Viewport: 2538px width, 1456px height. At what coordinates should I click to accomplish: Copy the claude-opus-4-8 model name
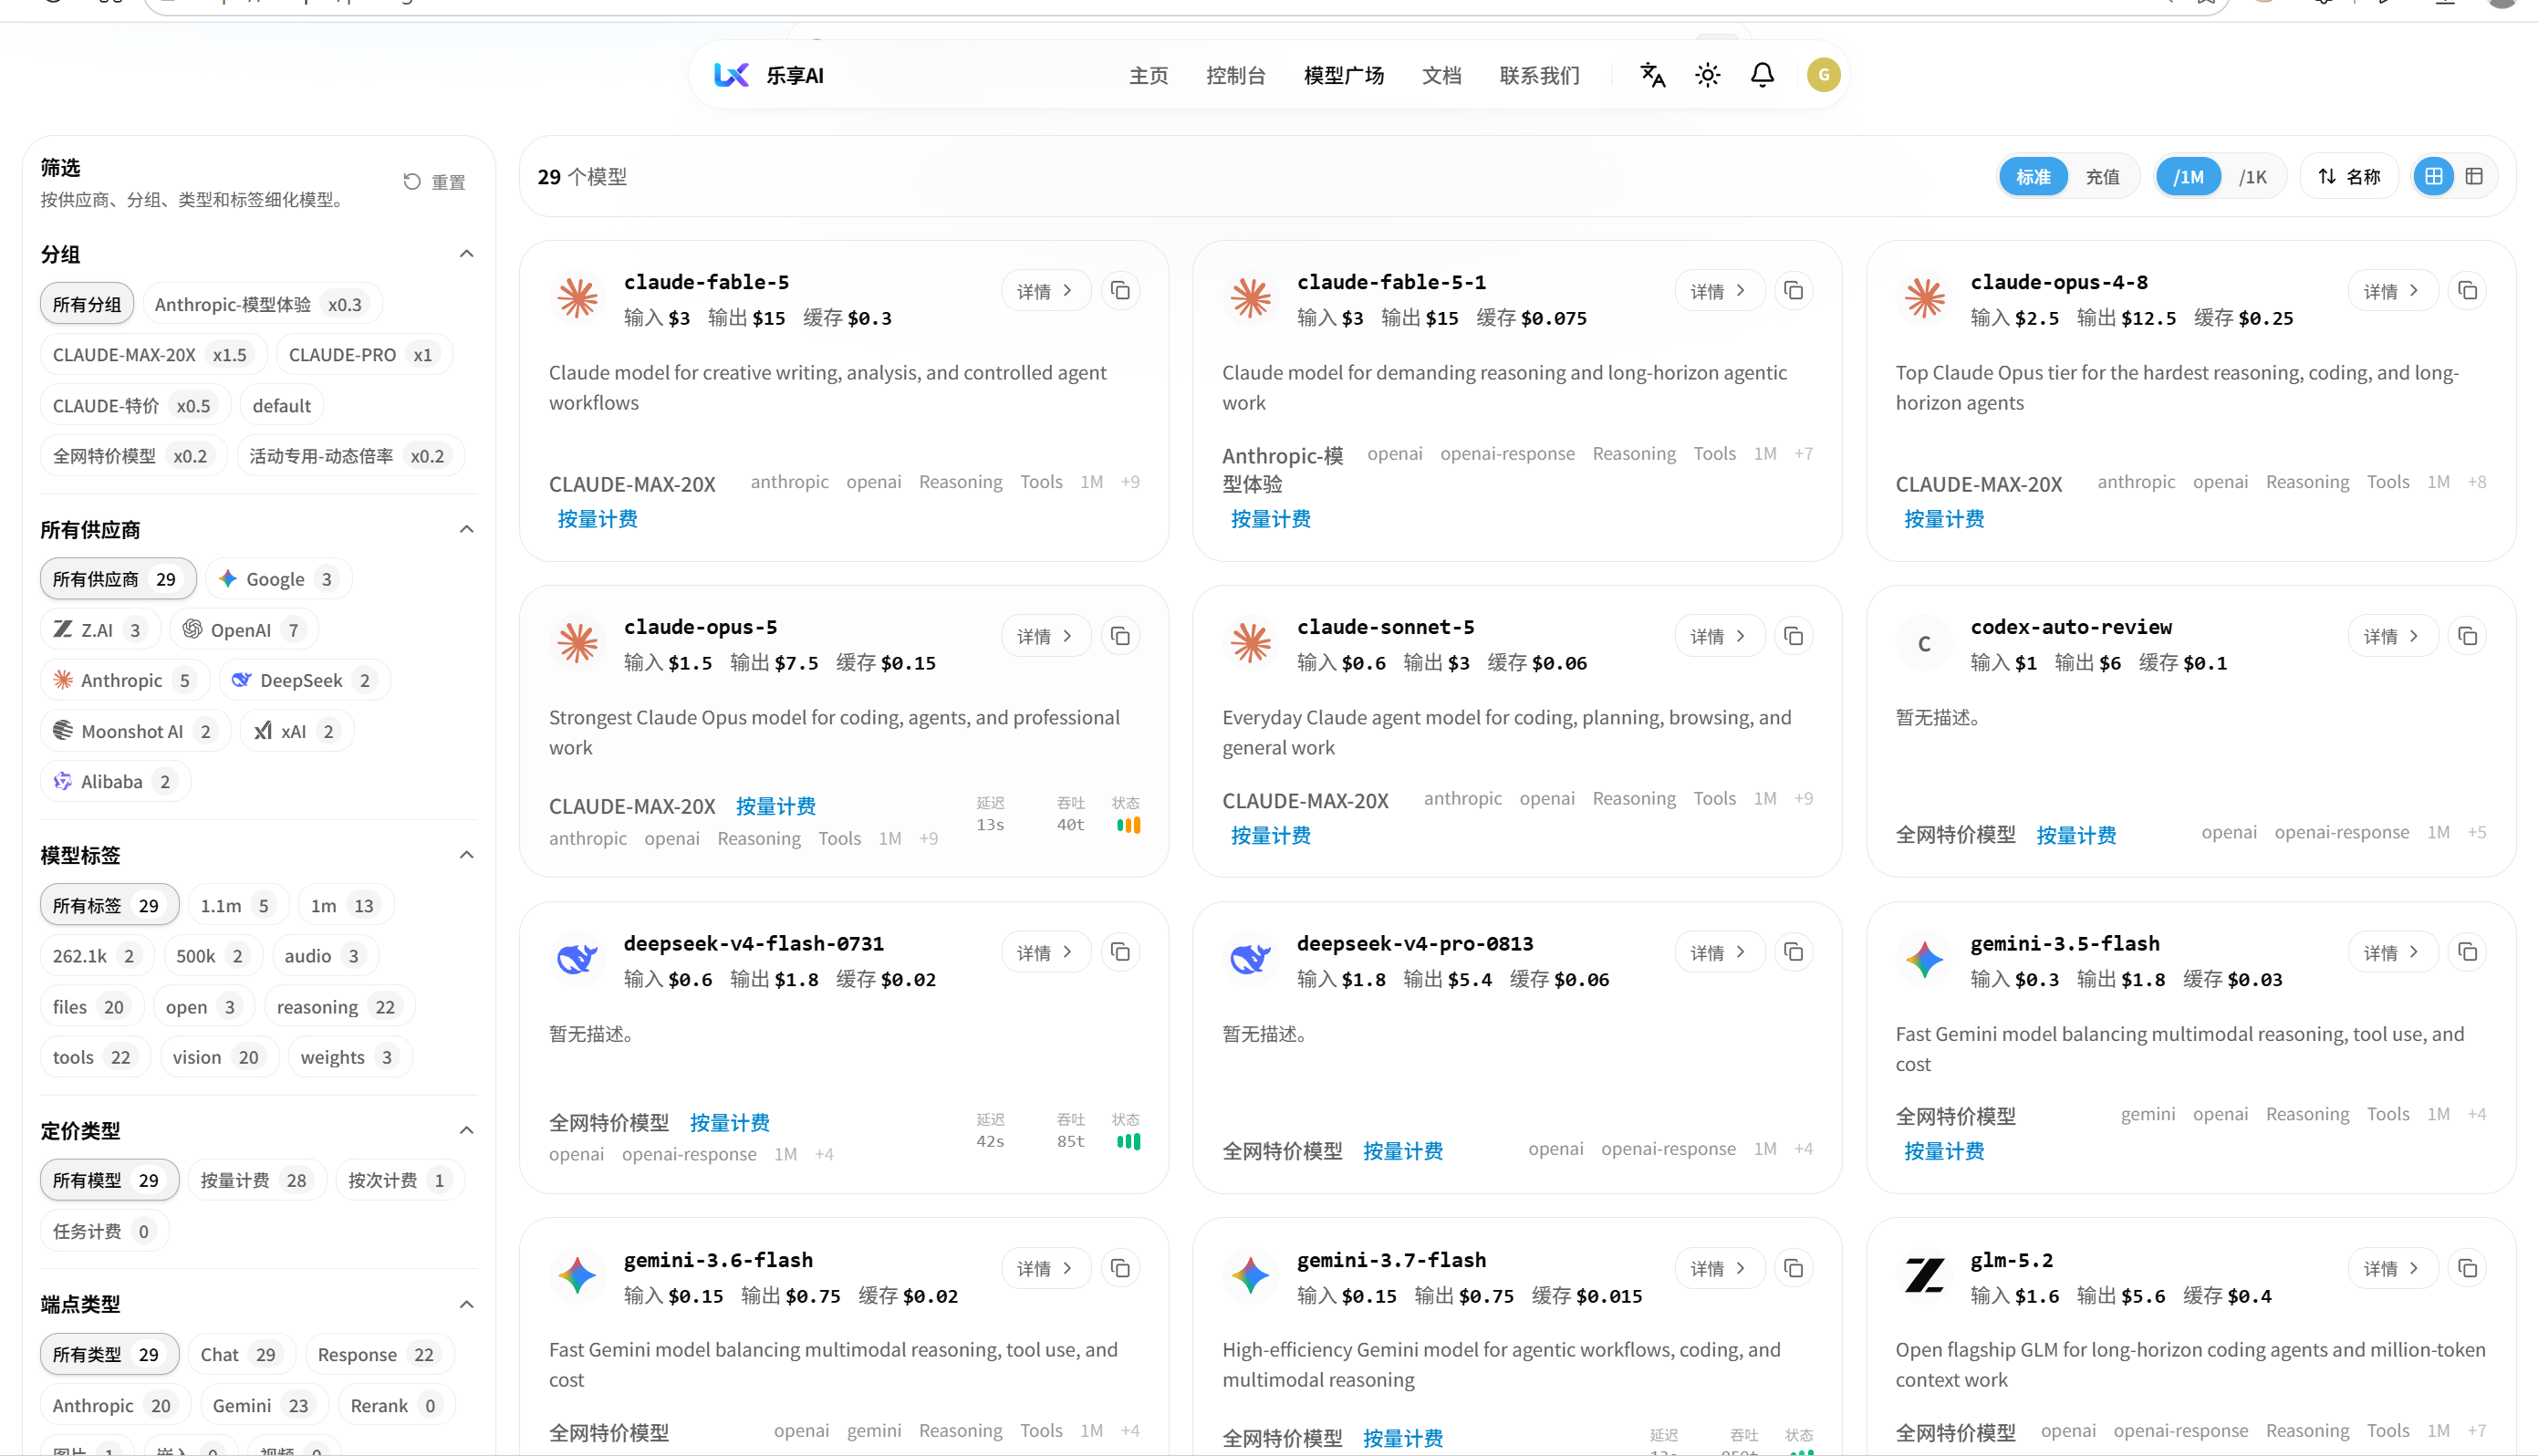(x=2467, y=291)
